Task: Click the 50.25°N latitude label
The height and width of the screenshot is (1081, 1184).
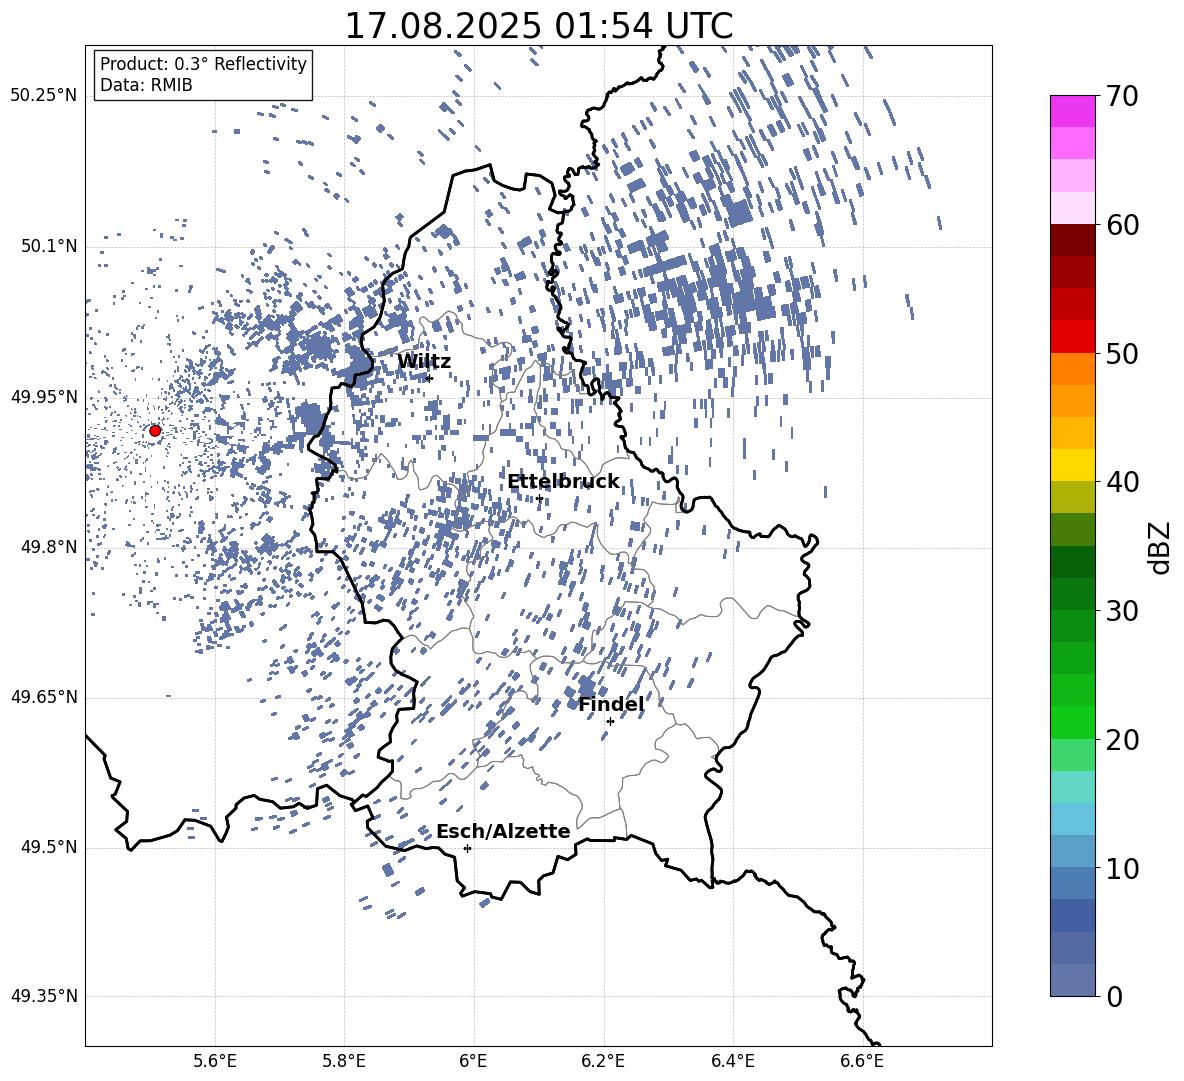Action: click(x=44, y=96)
